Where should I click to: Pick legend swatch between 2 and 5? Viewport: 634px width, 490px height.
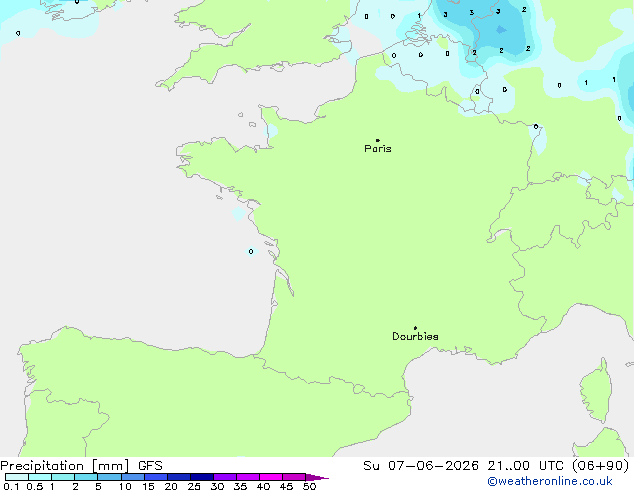tap(86, 477)
